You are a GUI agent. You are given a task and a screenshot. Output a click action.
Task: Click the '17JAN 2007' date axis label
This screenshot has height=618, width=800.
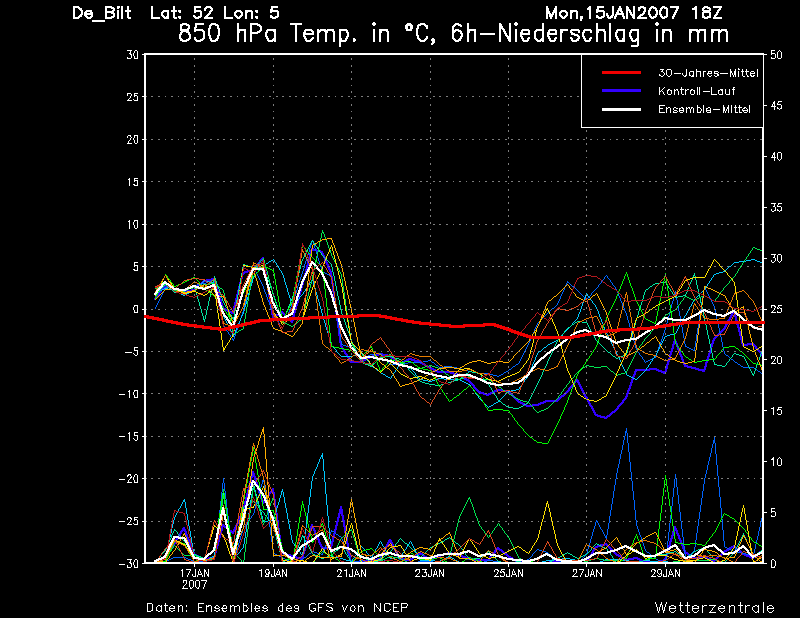[x=194, y=579]
